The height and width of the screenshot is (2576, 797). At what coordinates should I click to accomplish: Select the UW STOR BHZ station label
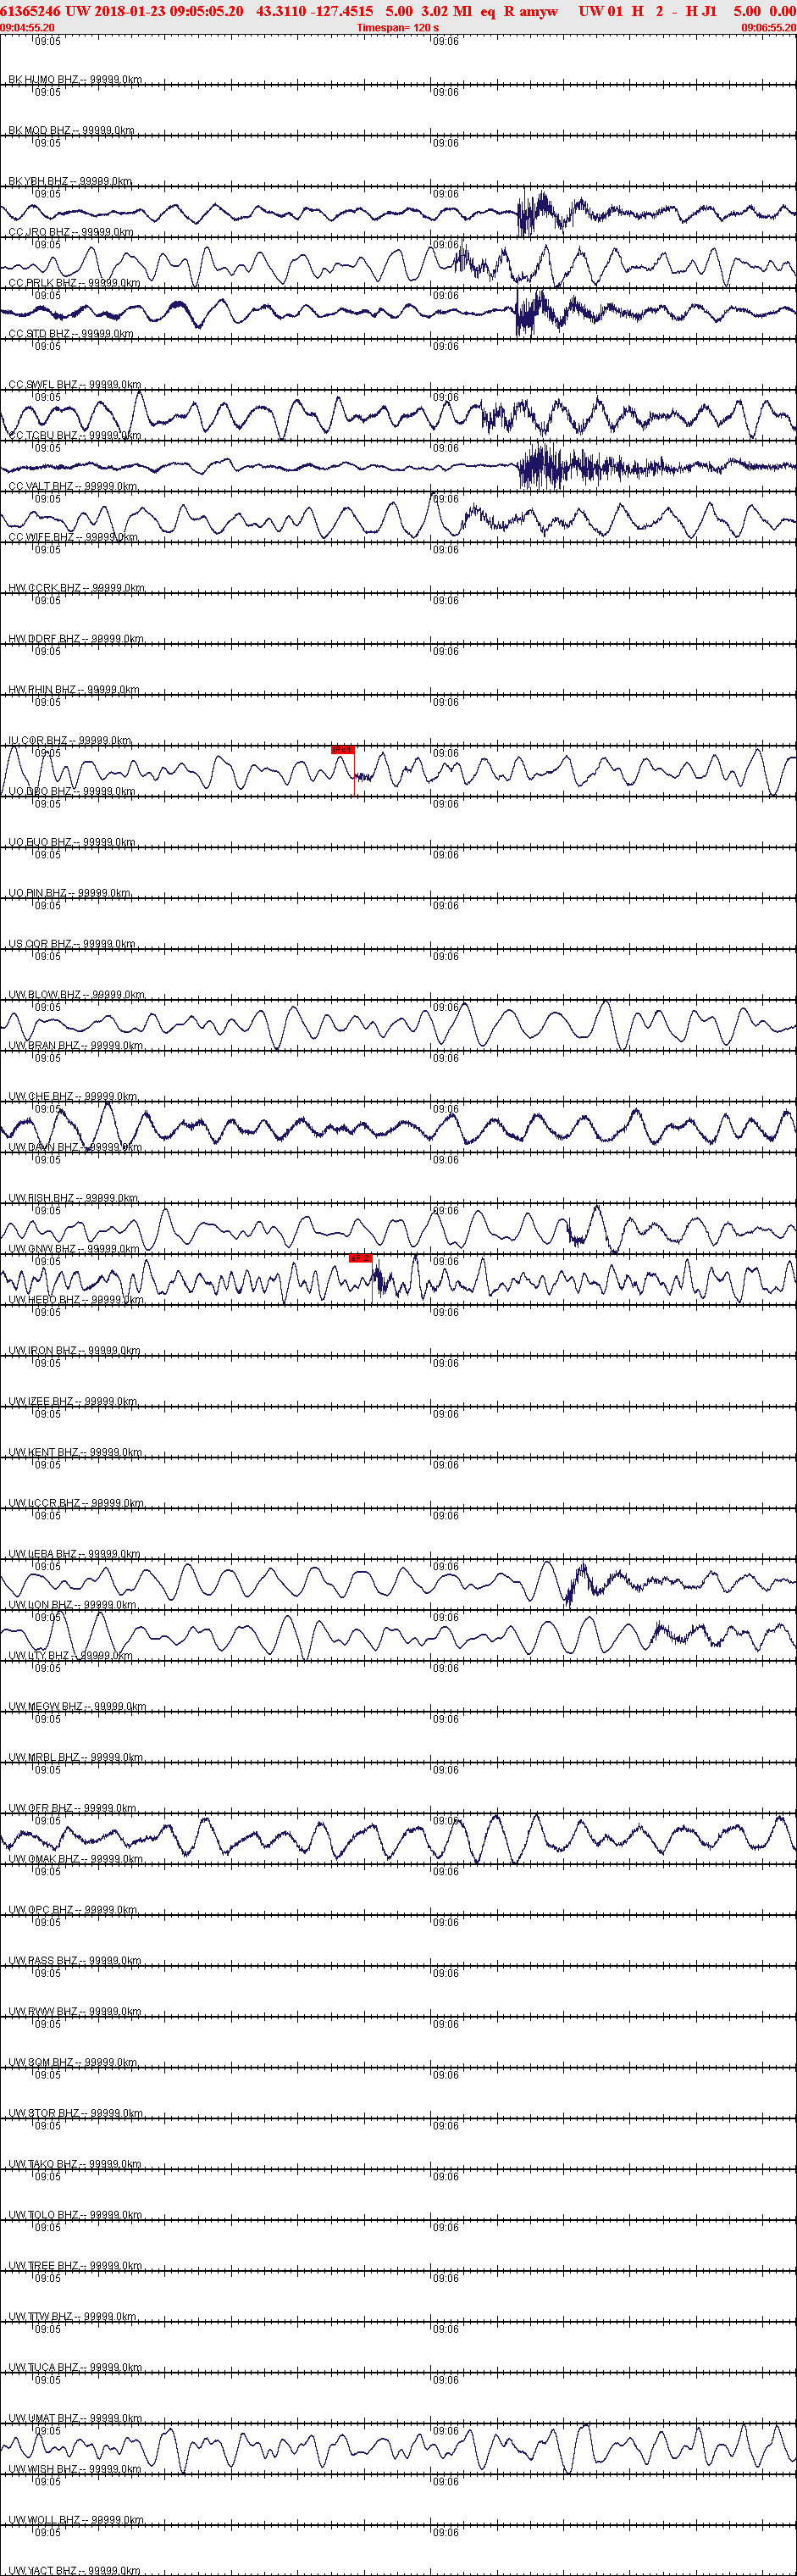pyautogui.click(x=75, y=2114)
